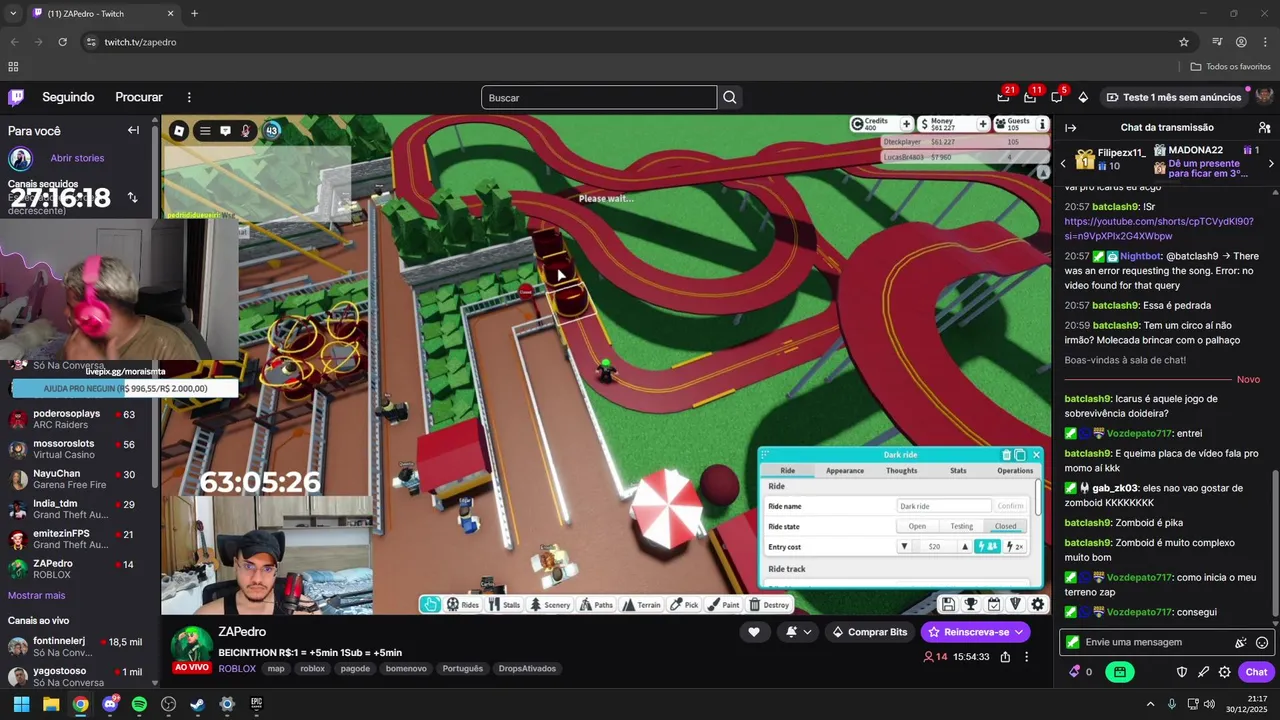Collapse the Para você sidebar
Screen dimensions: 1280x720
133,130
